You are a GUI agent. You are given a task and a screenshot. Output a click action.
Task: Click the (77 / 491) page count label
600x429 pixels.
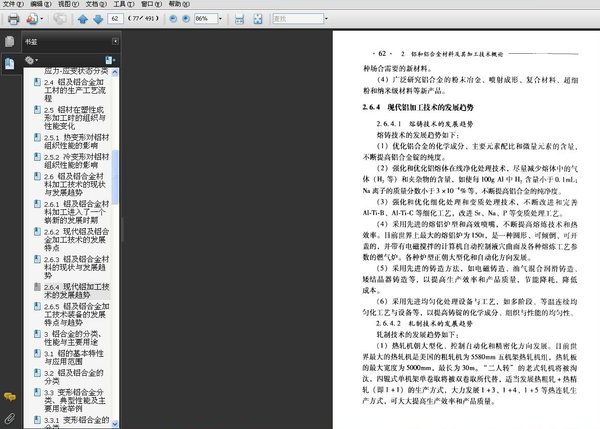(x=143, y=18)
